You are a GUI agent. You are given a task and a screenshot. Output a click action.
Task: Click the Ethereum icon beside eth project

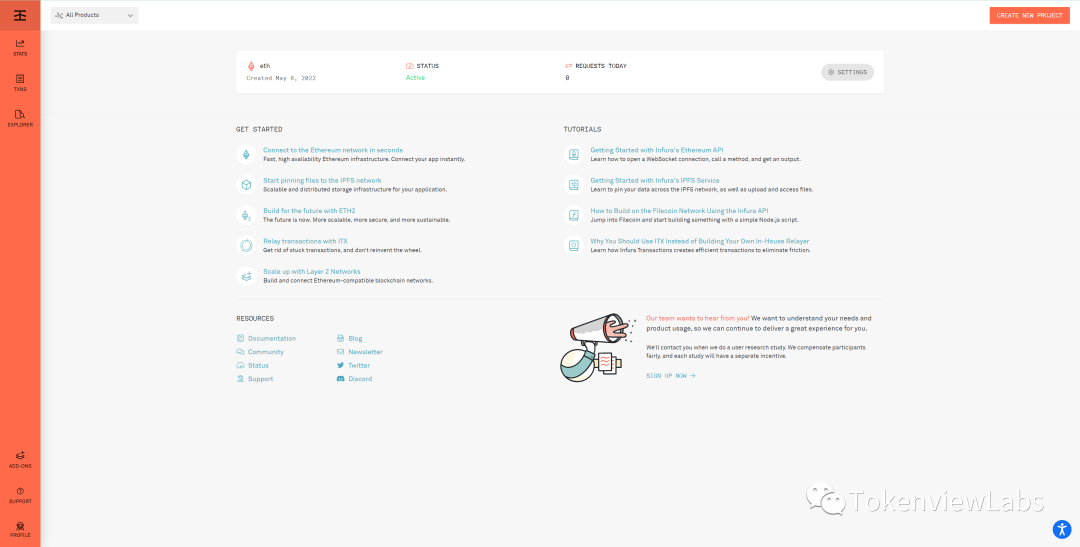tap(251, 66)
